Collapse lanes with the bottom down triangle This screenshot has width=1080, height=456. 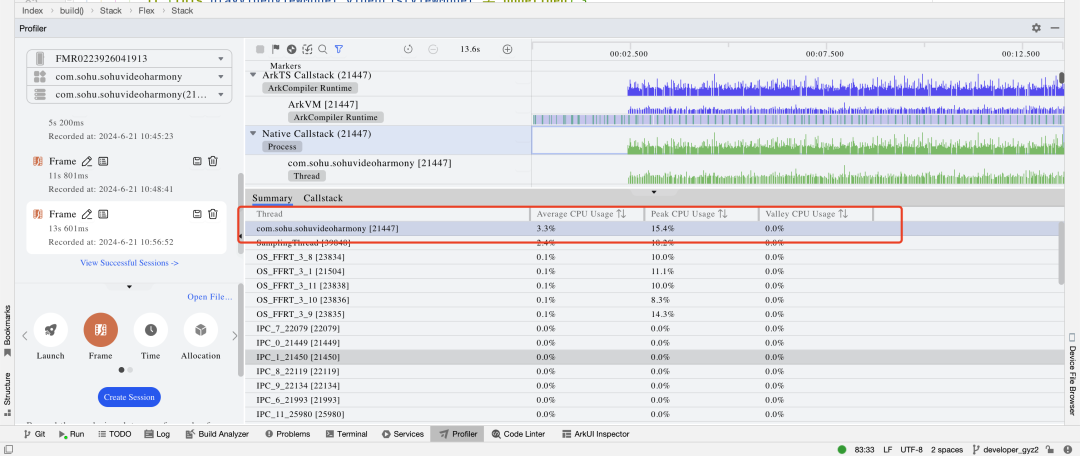[x=654, y=191]
